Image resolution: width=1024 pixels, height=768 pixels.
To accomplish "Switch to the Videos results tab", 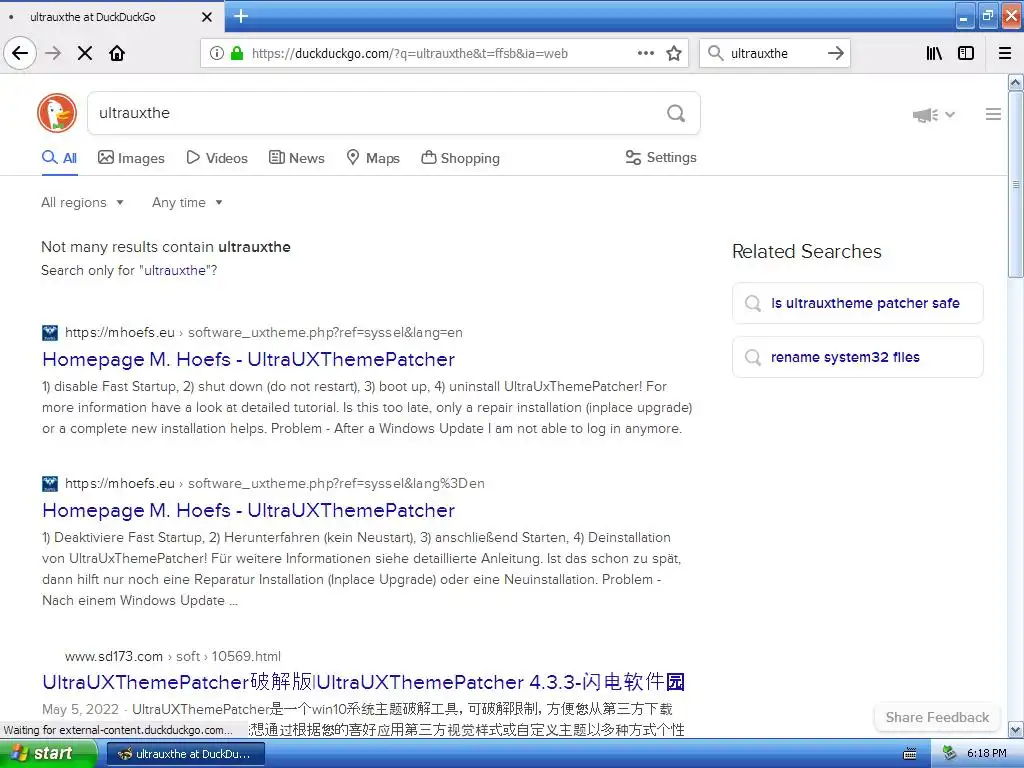I will [217, 158].
